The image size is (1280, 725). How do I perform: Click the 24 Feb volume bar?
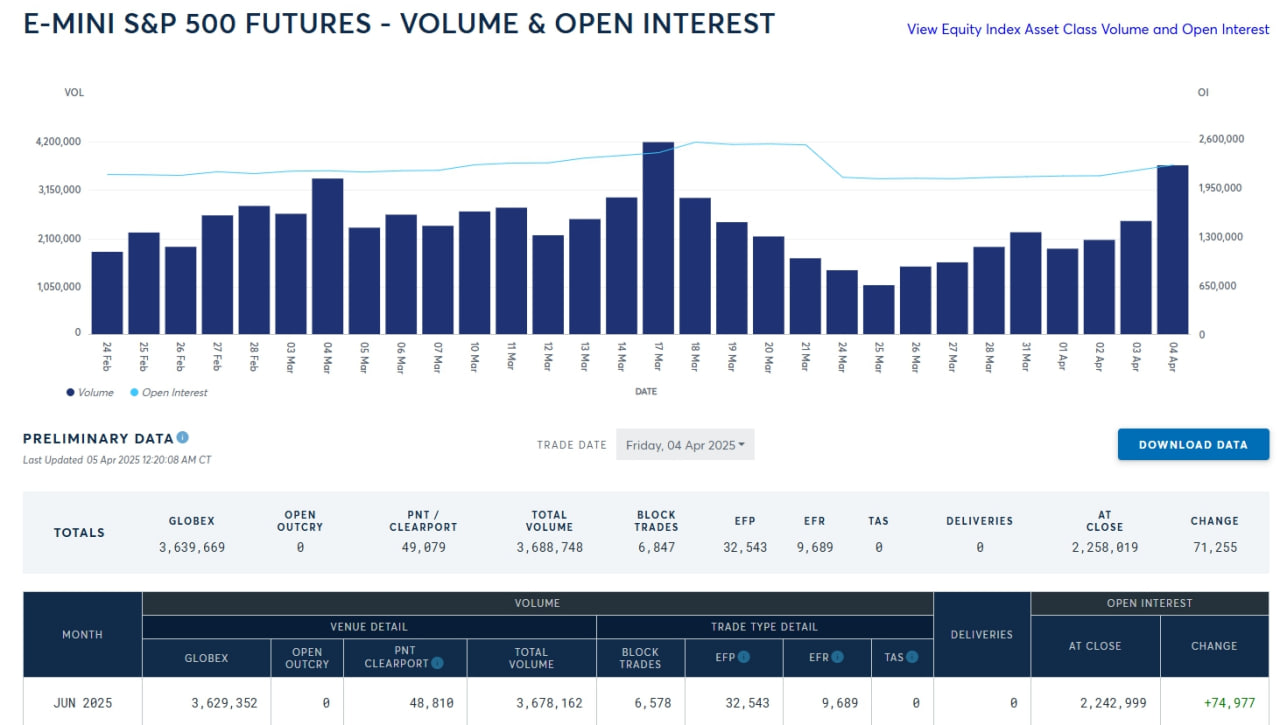pyautogui.click(x=107, y=293)
